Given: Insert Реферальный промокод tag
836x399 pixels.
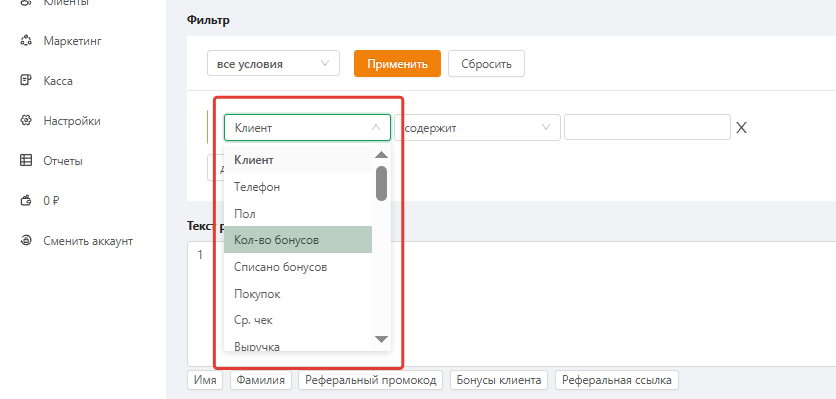Looking at the screenshot, I should click(371, 380).
